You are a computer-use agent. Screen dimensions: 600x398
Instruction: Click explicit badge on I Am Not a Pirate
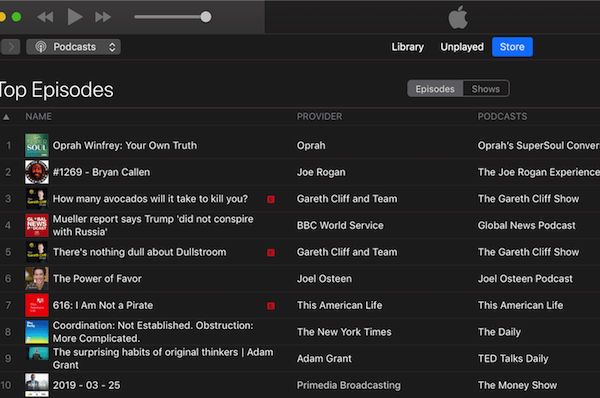(x=271, y=306)
